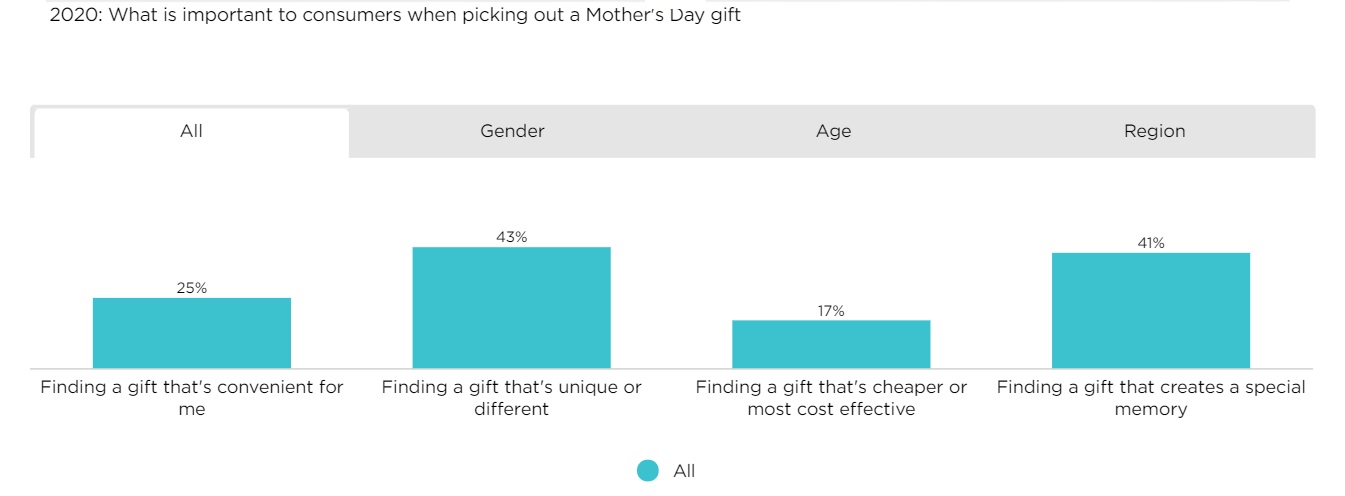
Task: Click the '25%' value label
Action: coord(192,288)
